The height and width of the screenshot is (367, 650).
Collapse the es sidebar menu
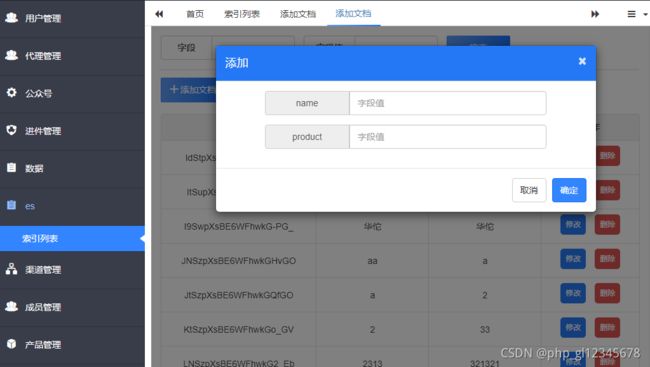tap(72, 206)
